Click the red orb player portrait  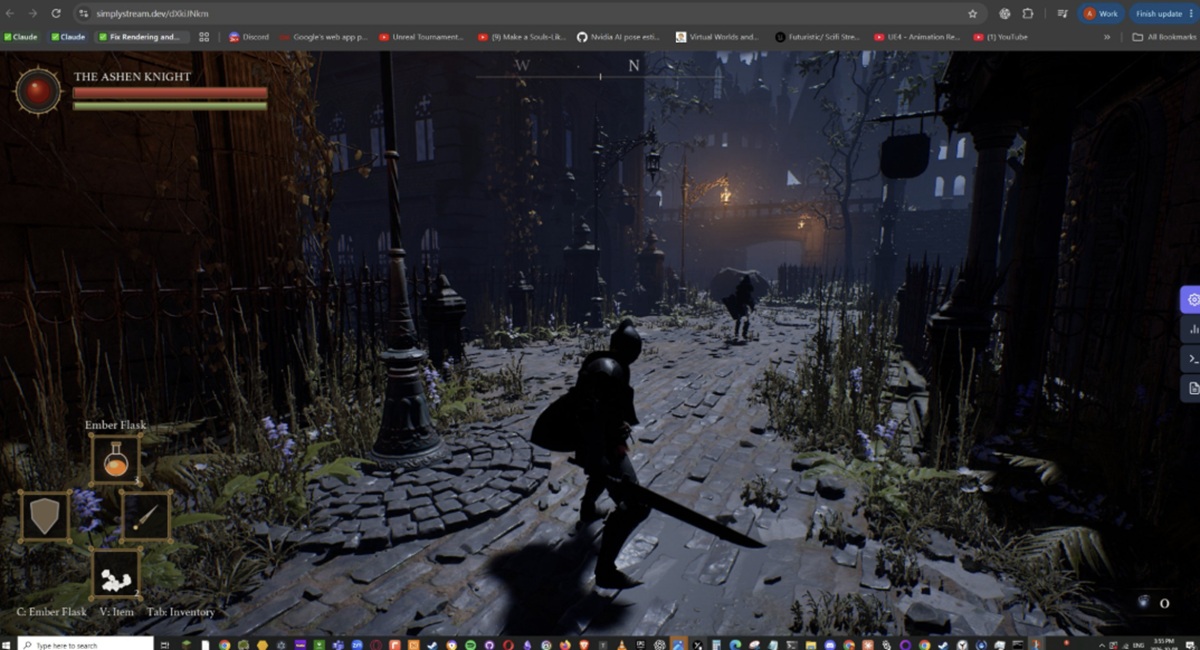[38, 91]
